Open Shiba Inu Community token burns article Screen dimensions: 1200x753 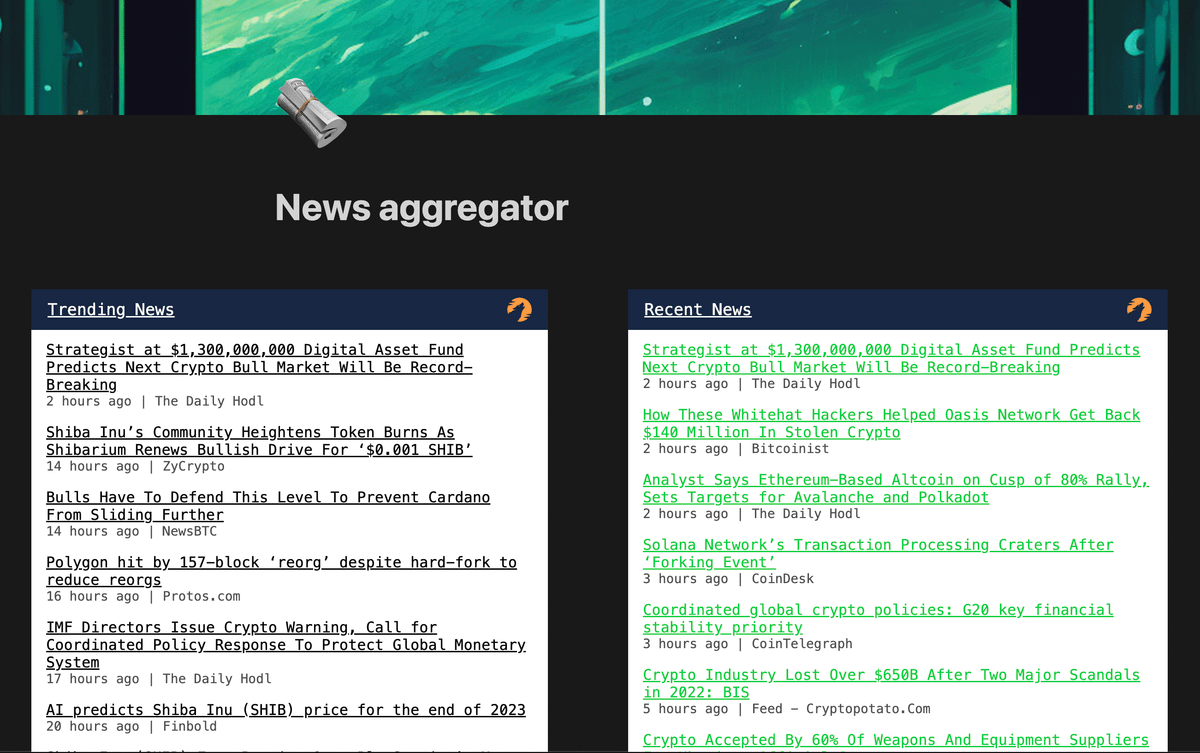pos(259,441)
